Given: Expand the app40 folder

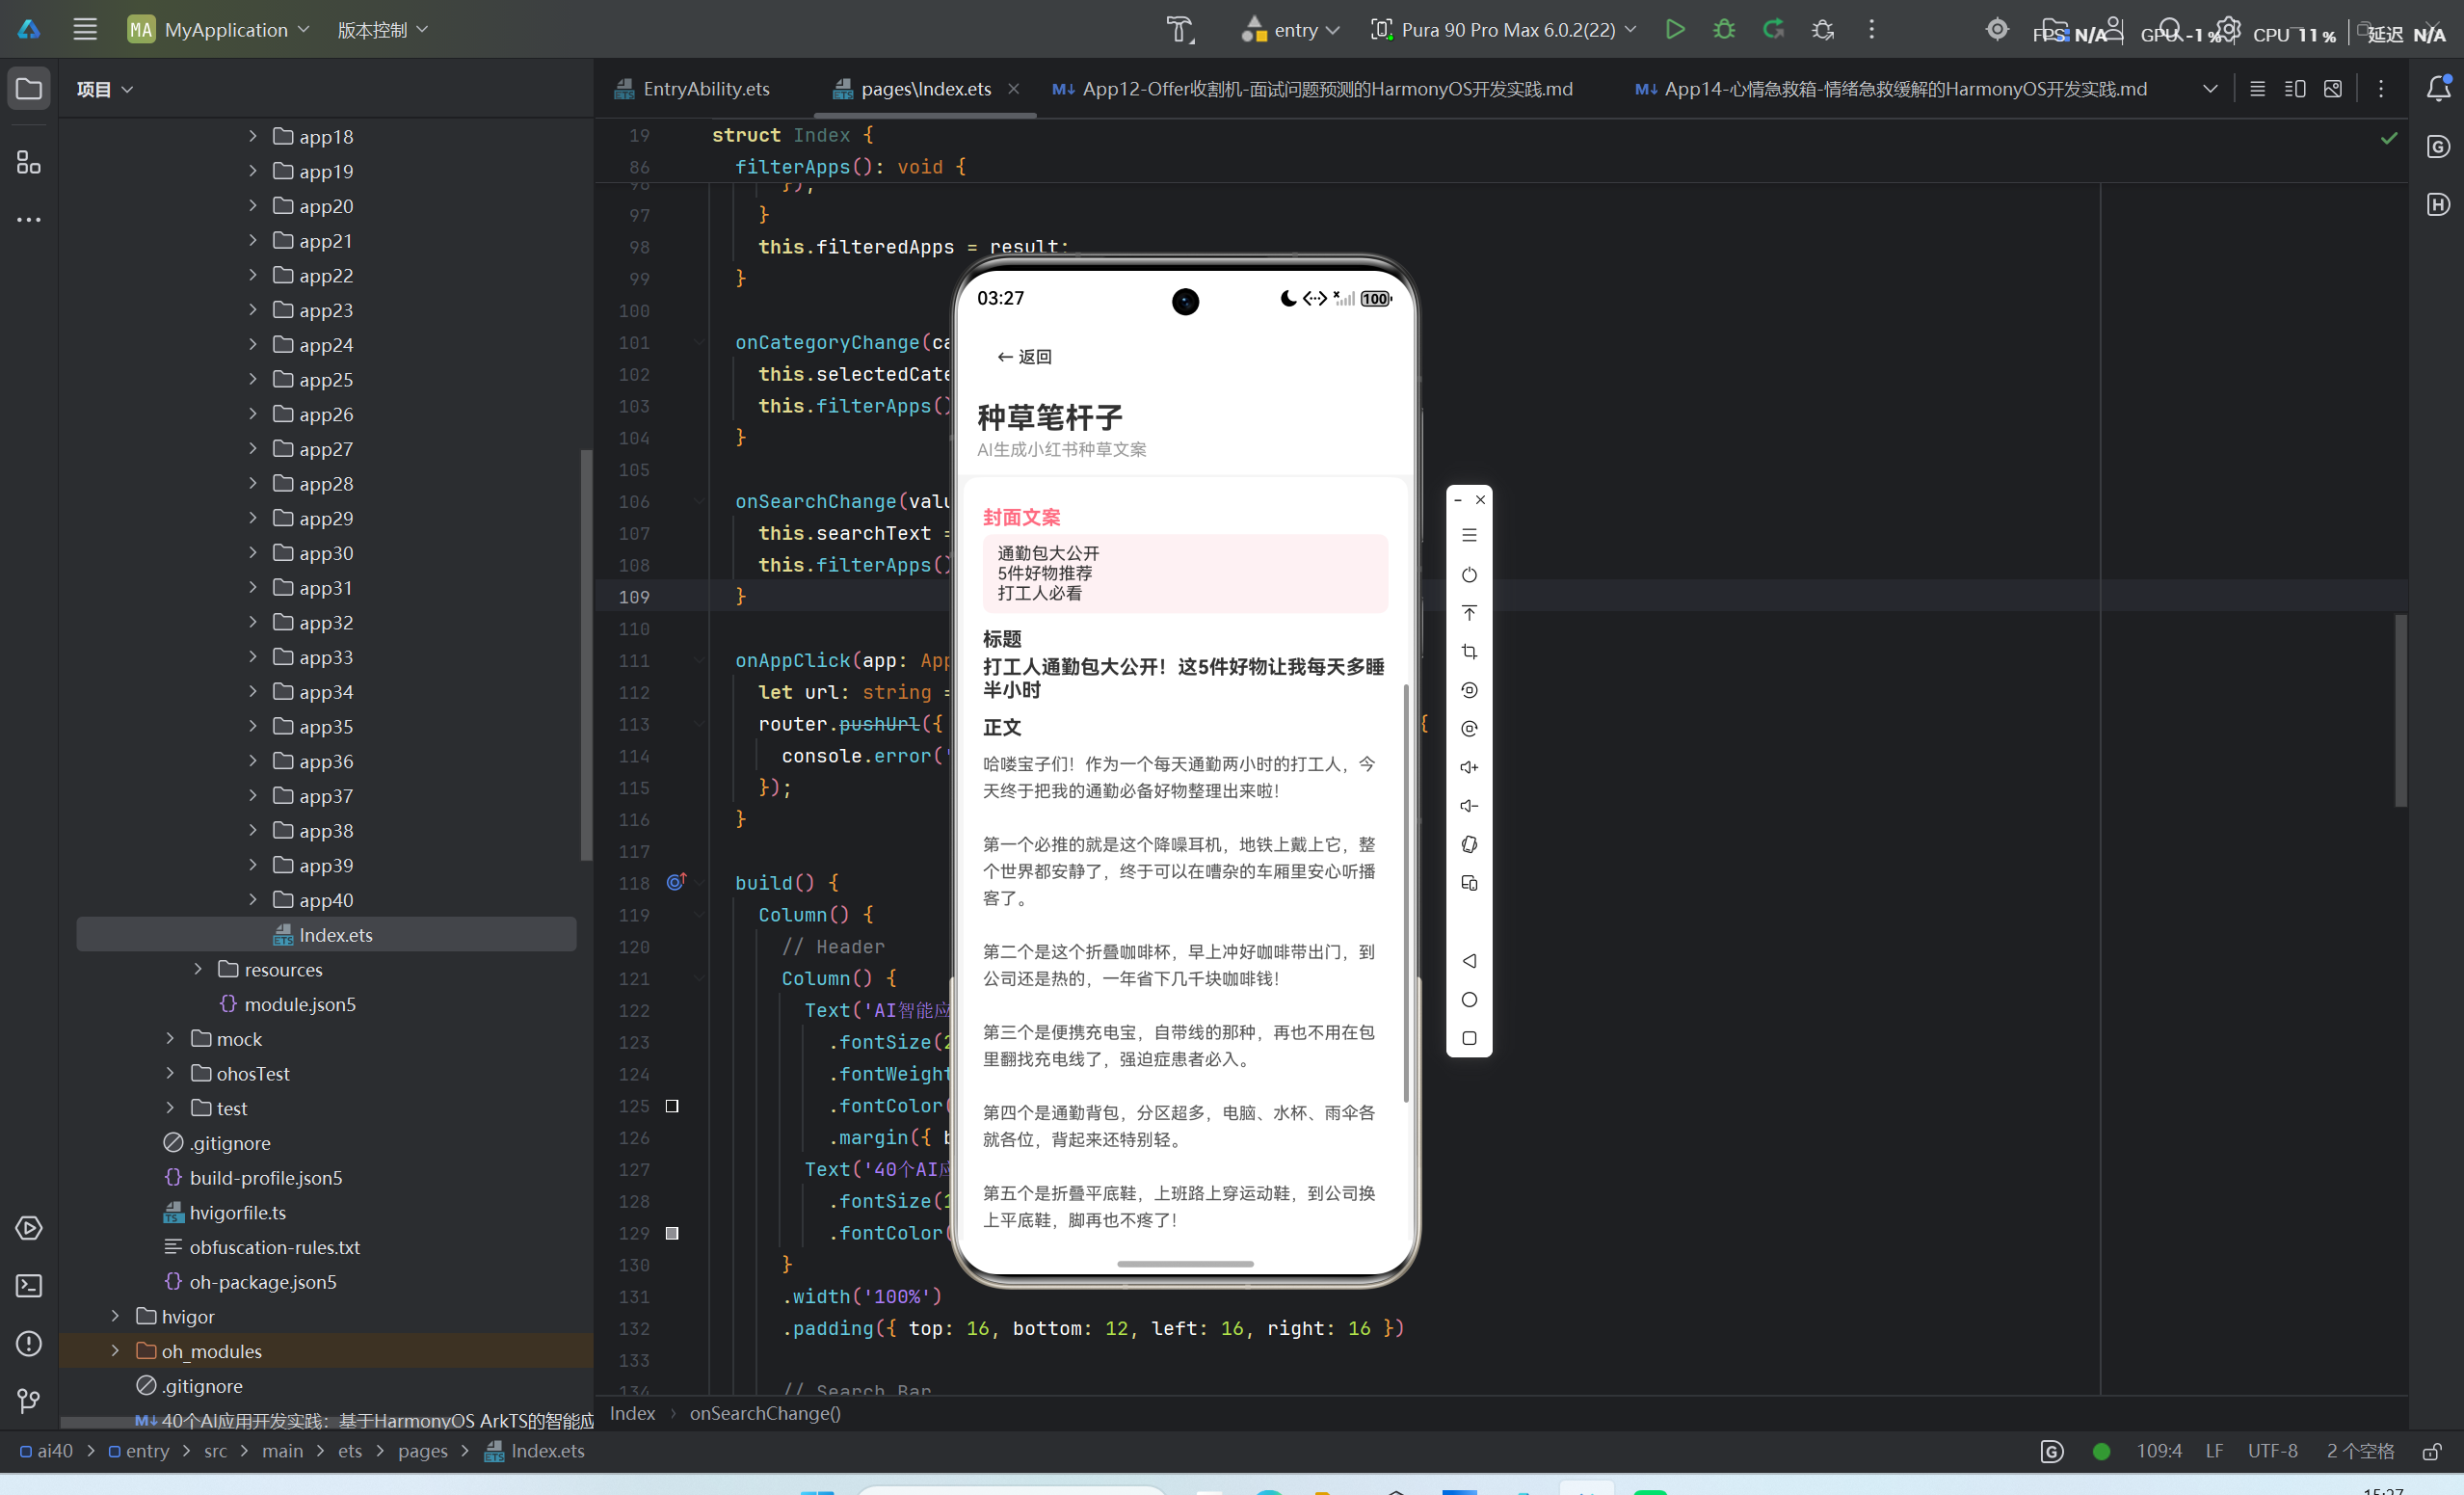Looking at the screenshot, I should [253, 900].
